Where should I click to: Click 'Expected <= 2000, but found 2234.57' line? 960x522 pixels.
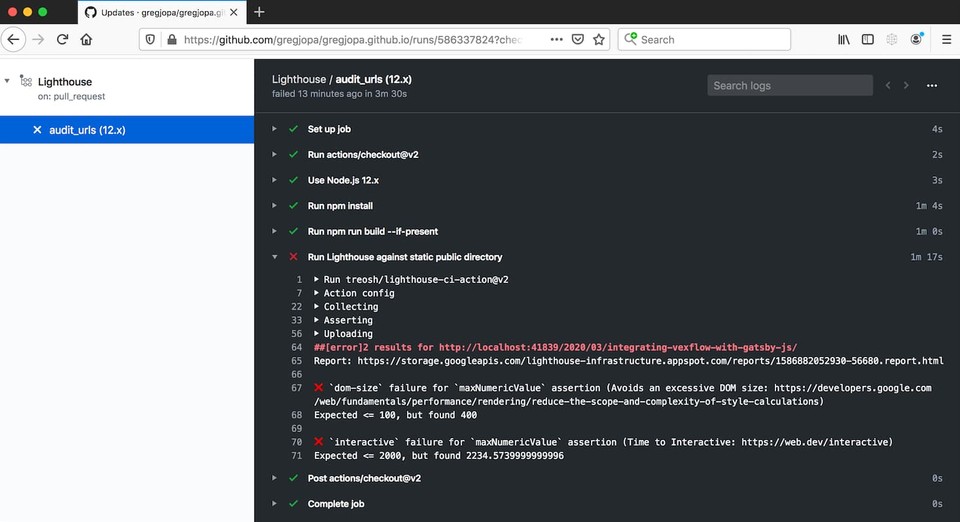pyautogui.click(x=439, y=455)
